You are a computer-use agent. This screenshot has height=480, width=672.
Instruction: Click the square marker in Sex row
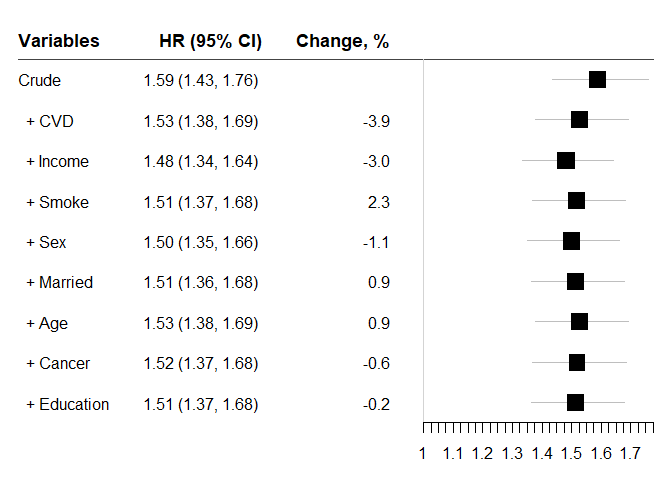[x=571, y=242]
